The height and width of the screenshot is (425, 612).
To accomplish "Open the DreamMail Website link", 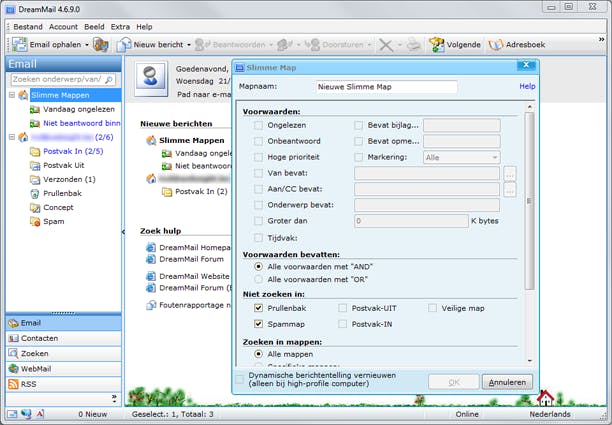I will pyautogui.click(x=194, y=276).
